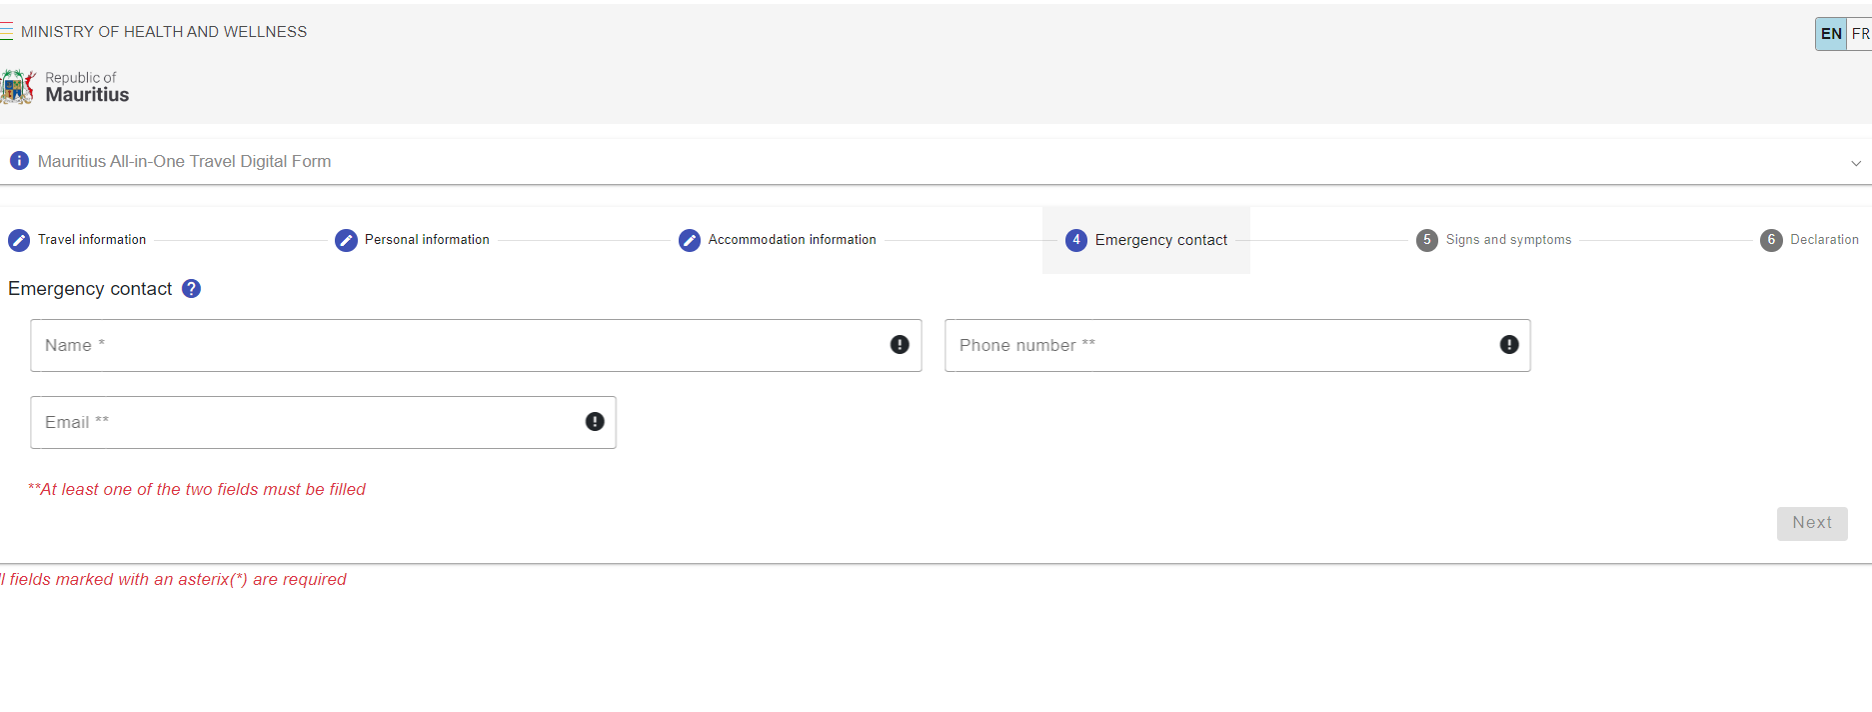
Task: Click the info icon beside Travel Digital Form
Action: (x=19, y=161)
